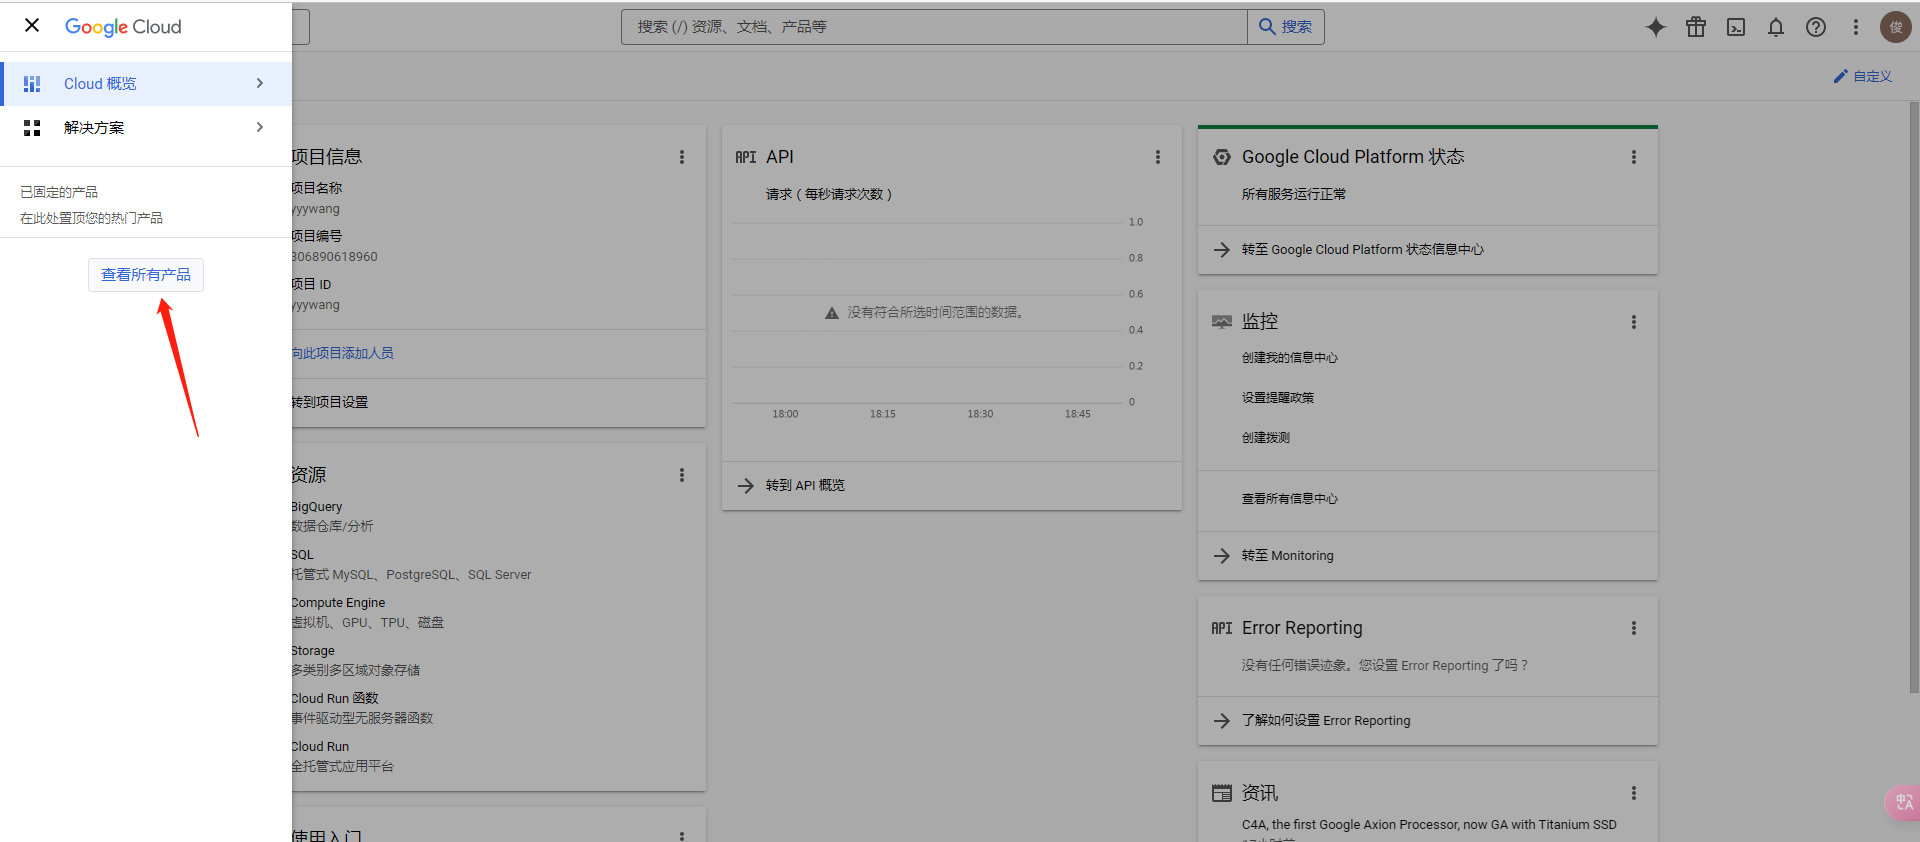
Task: Open Gemini AI sparkle icon
Action: [x=1656, y=27]
